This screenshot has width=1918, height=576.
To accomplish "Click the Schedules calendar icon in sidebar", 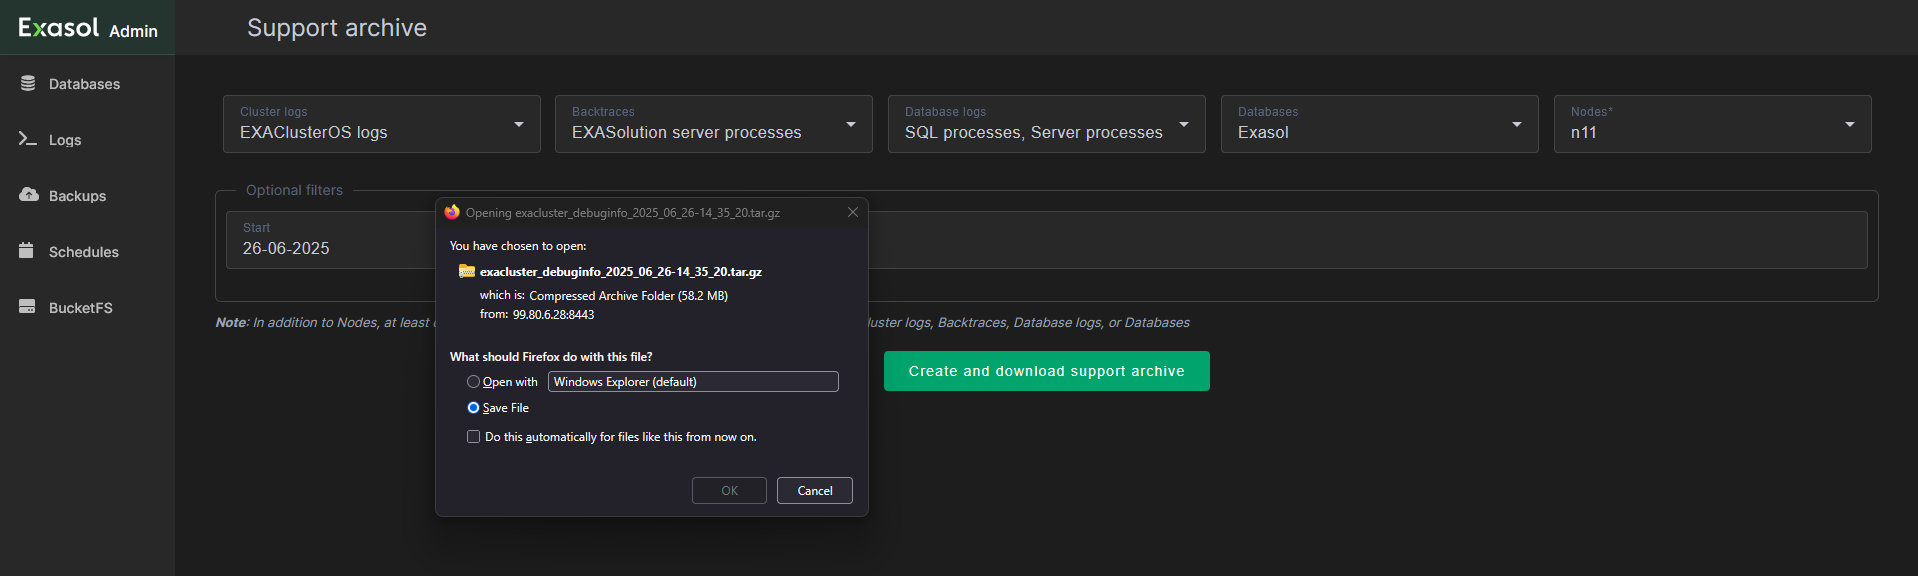I will click(27, 251).
